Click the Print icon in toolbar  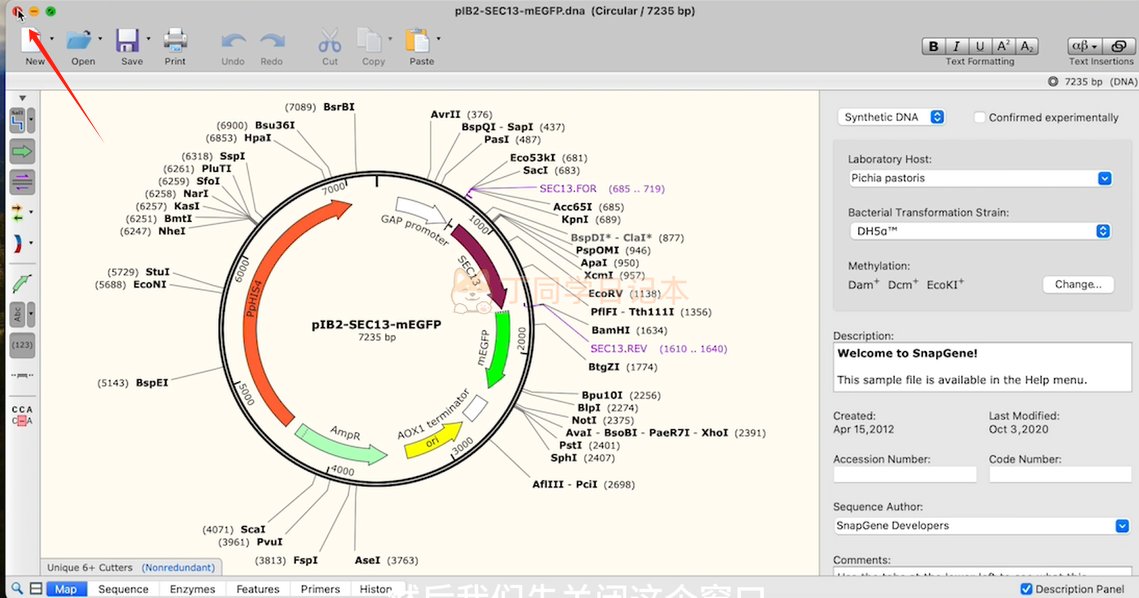pos(175,40)
